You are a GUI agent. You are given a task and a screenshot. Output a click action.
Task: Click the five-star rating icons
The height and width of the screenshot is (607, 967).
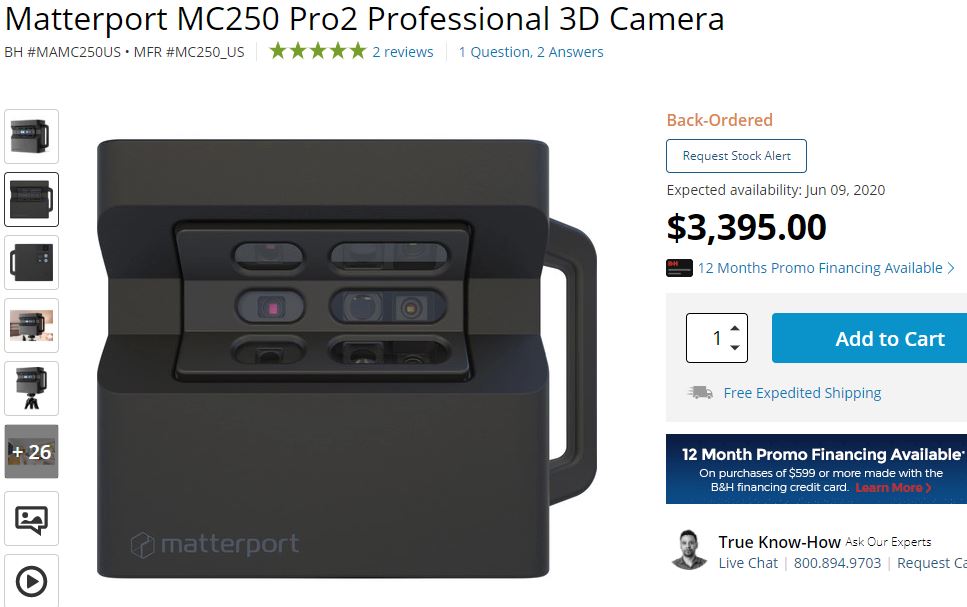point(318,51)
